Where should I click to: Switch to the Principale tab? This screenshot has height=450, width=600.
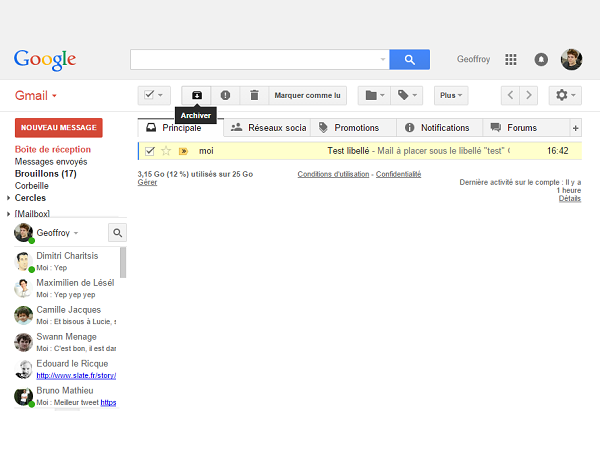click(x=181, y=127)
